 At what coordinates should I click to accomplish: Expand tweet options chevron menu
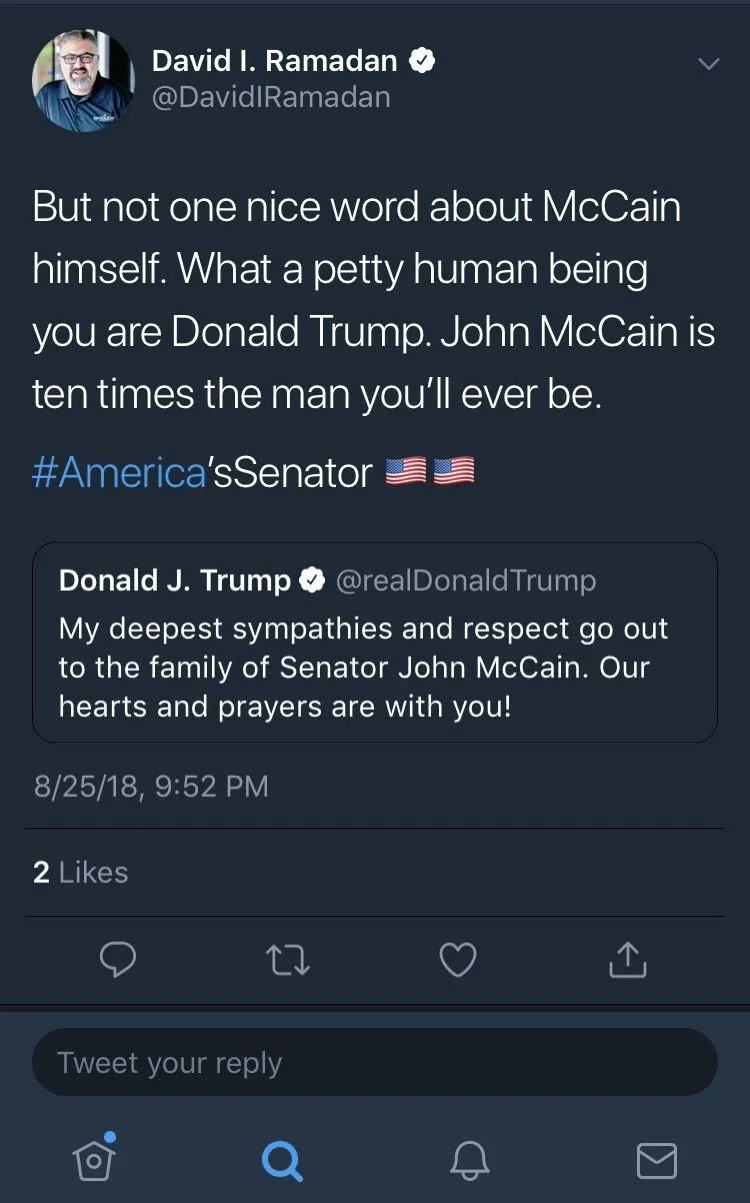(708, 64)
